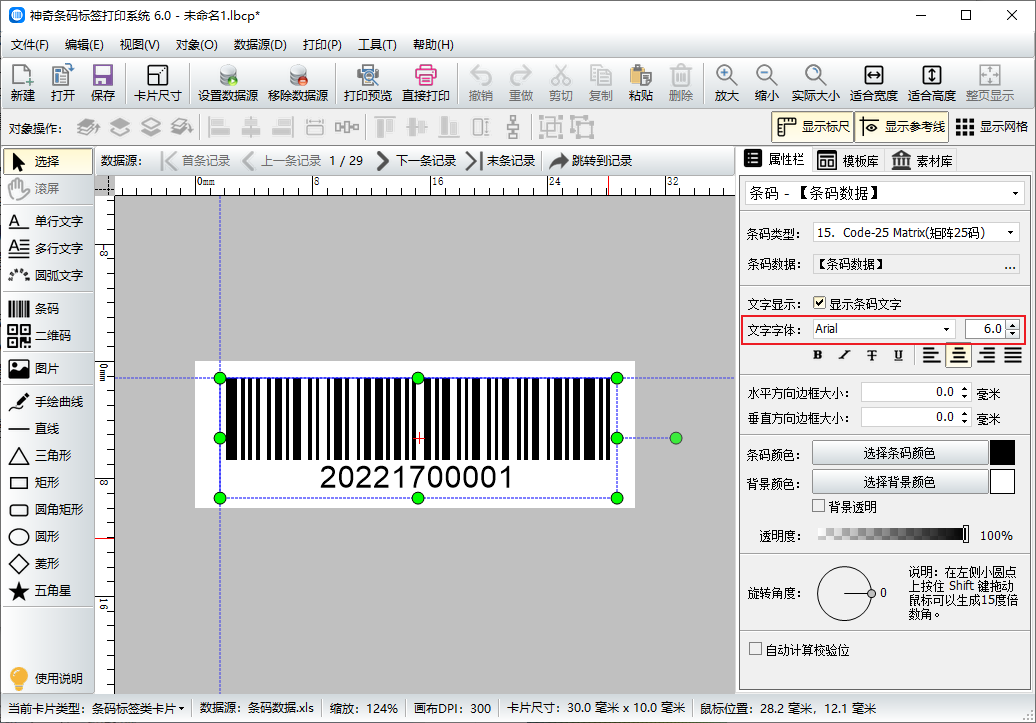Toggle bold for barcode text
Viewport: 1036px width, 723px height.
(817, 356)
